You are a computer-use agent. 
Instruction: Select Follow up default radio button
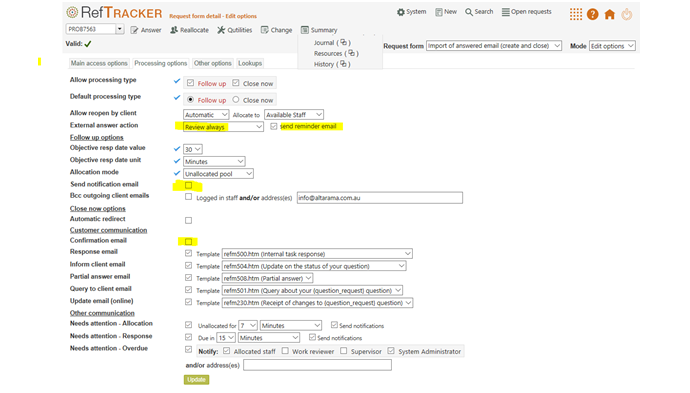(x=190, y=99)
